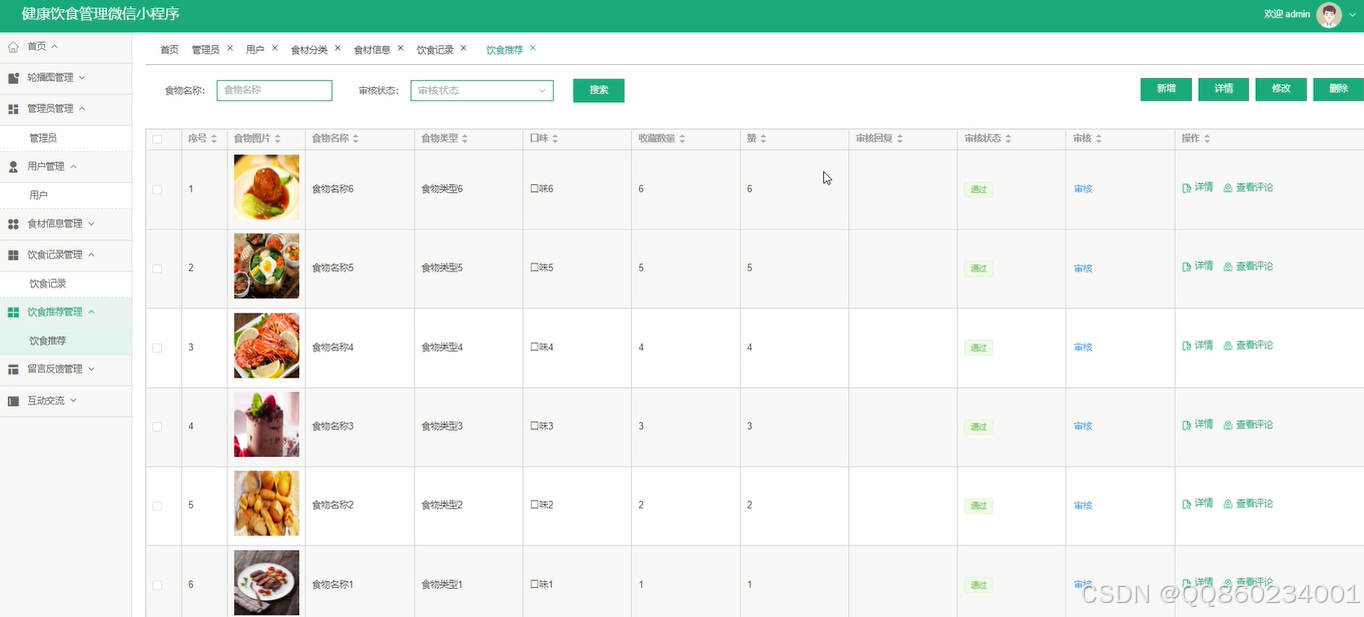Open 查看评论 for 食物名称6 row
Viewport: 1364px width, 617px height.
tap(1248, 187)
